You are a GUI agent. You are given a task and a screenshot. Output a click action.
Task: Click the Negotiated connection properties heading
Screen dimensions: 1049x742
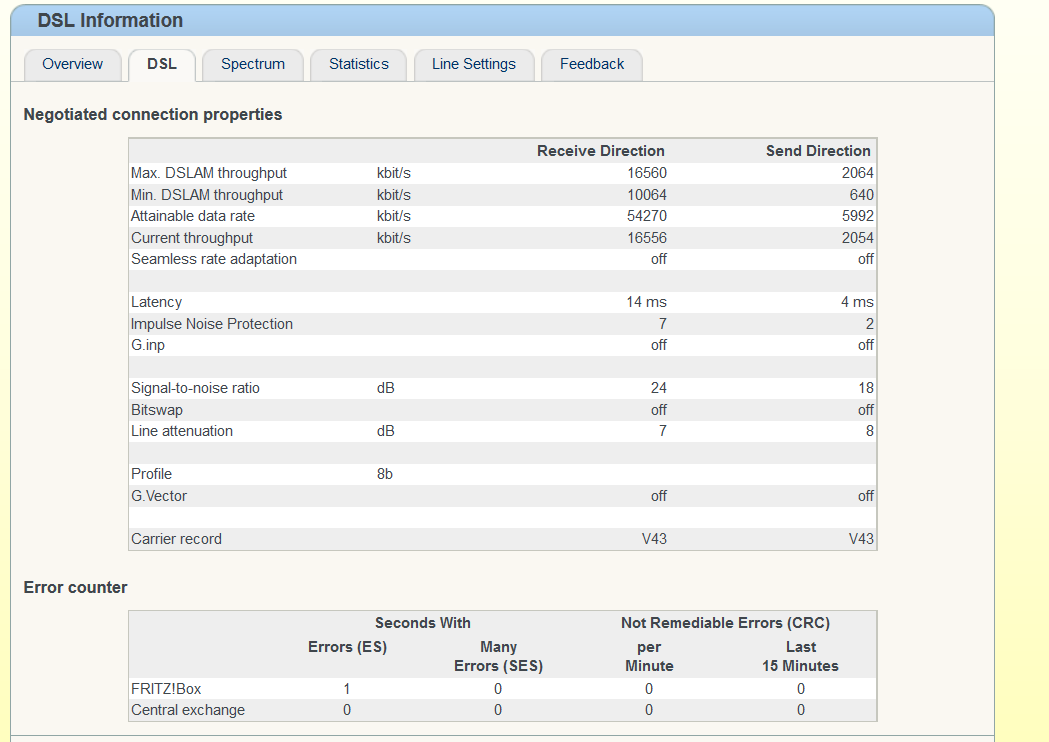point(153,115)
